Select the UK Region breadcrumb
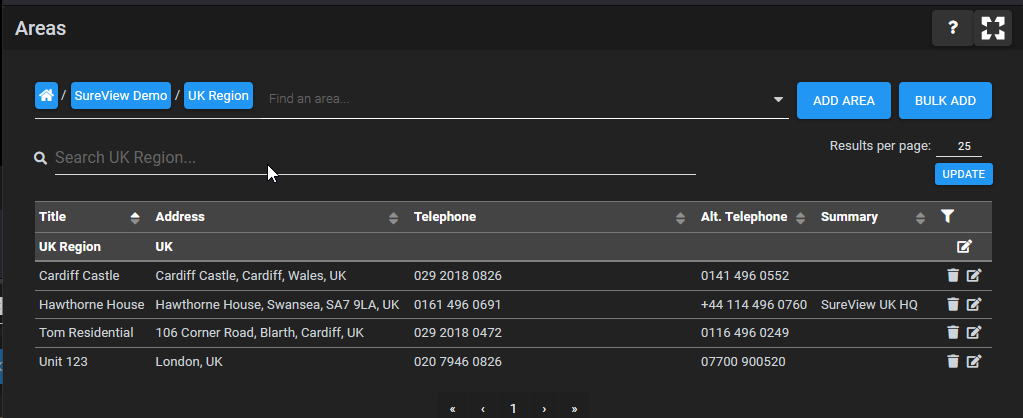The image size is (1023, 418). pos(219,96)
